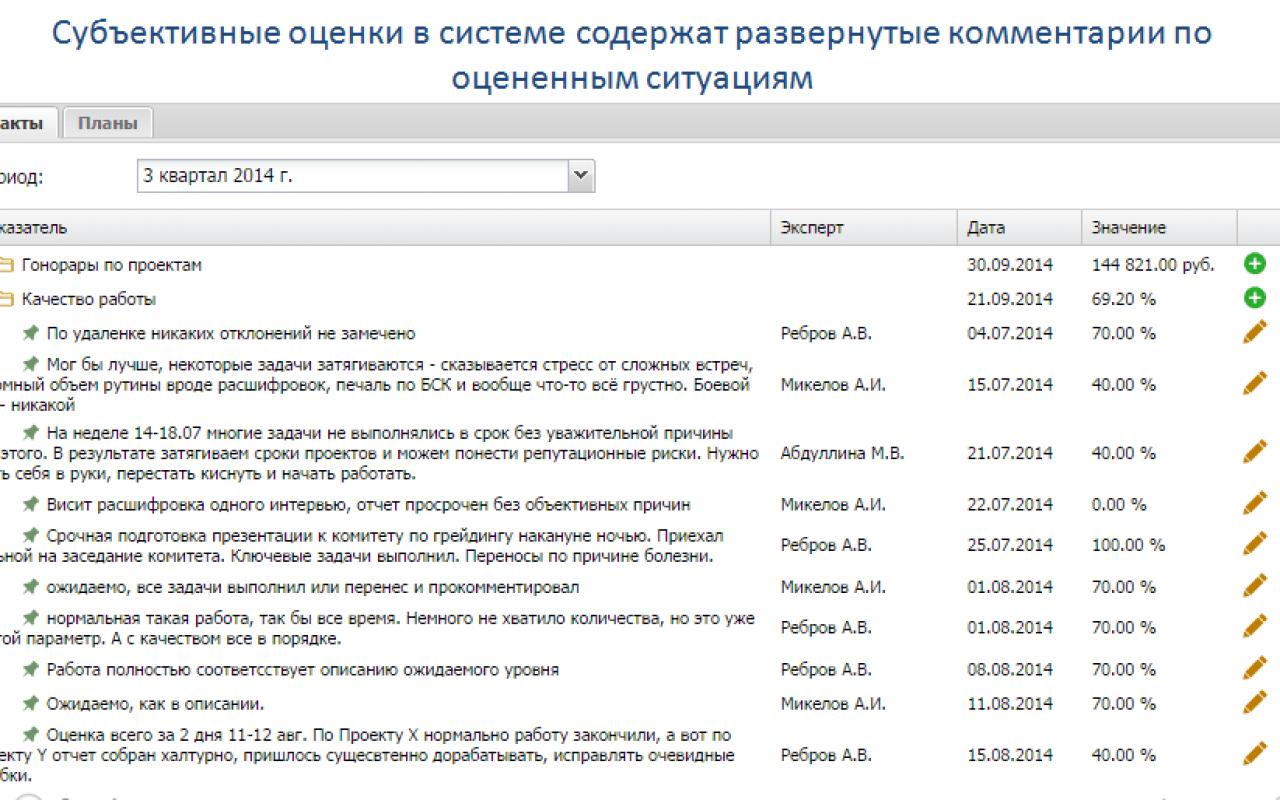Click value 40.00 % on 21.07.2014 row
This screenshot has width=1280, height=800.
coord(1124,453)
